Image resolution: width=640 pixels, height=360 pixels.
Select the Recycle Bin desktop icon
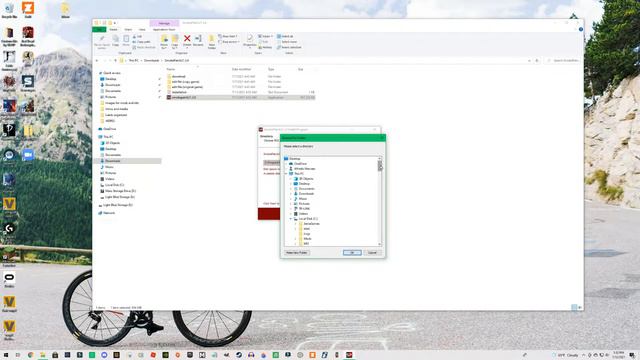9,10
